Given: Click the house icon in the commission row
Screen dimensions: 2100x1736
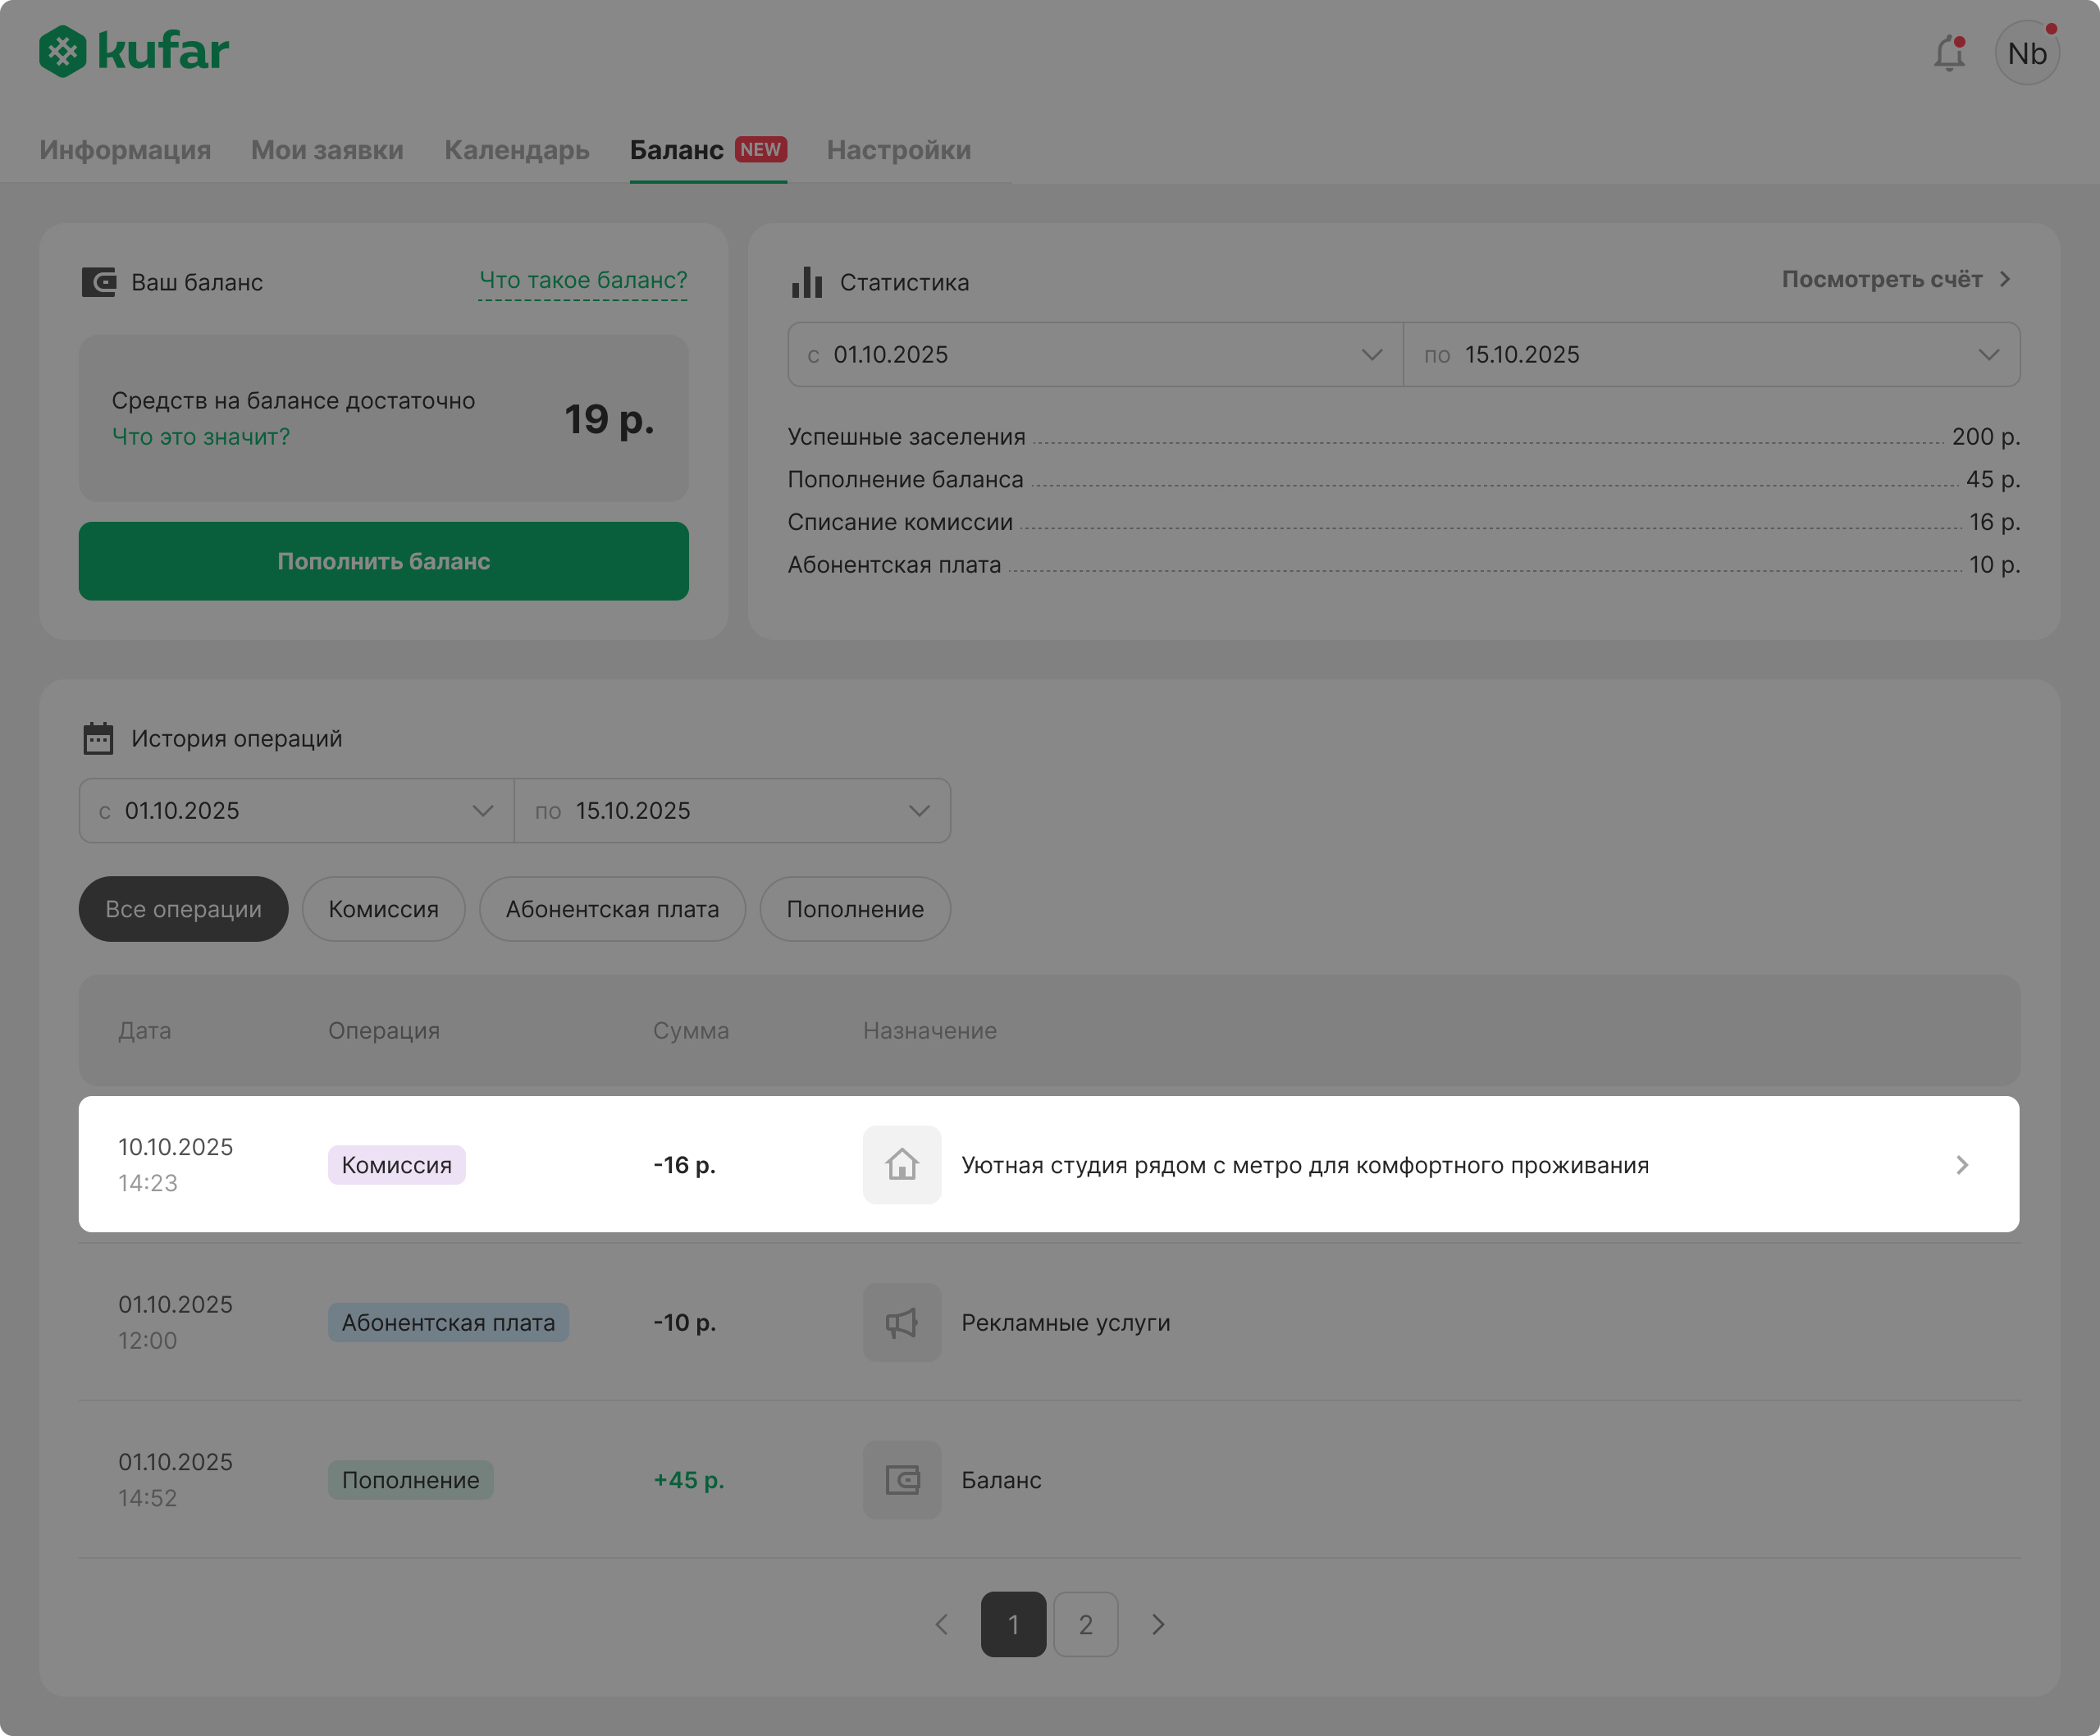Looking at the screenshot, I should (x=902, y=1165).
